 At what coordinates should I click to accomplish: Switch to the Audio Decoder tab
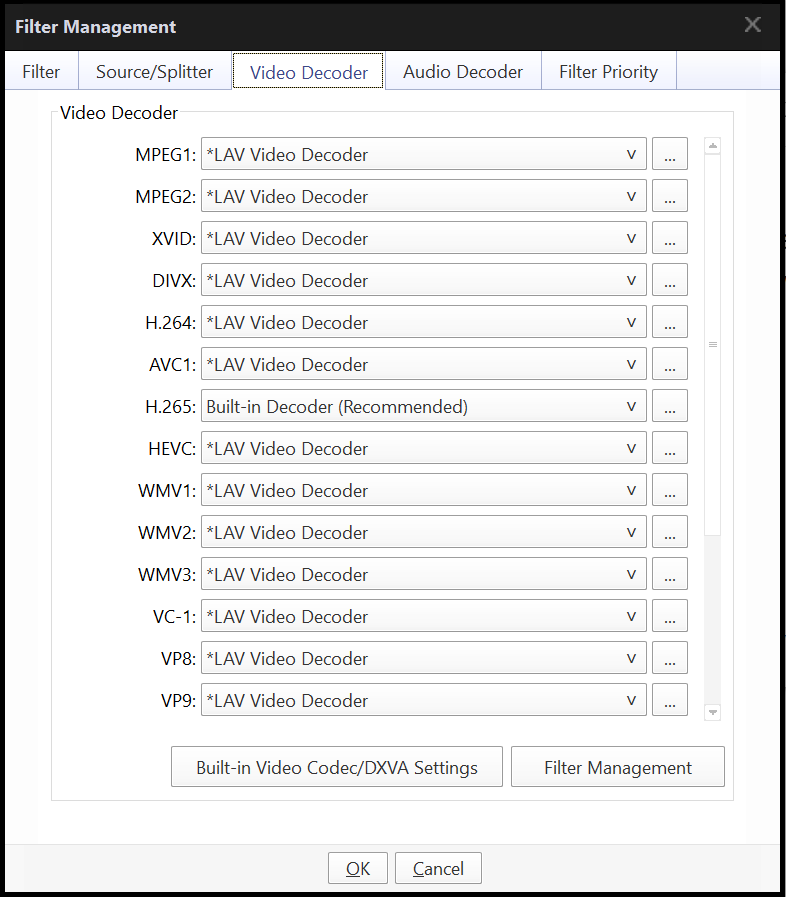(x=462, y=72)
